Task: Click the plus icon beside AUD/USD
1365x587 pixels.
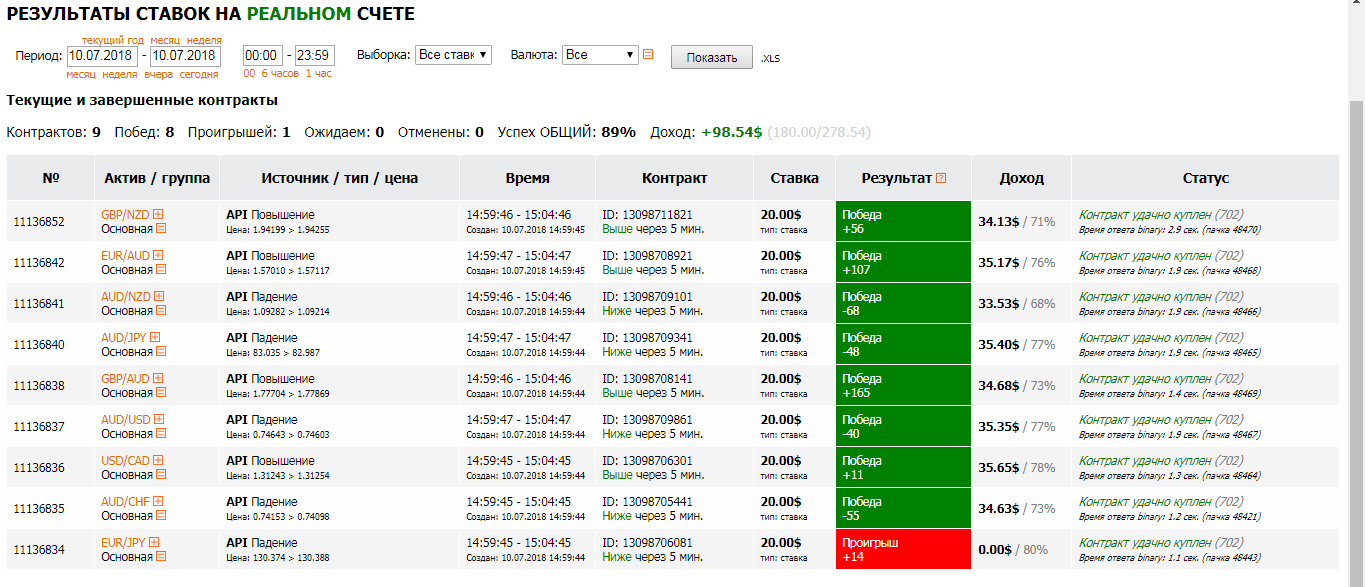Action: pyautogui.click(x=159, y=419)
